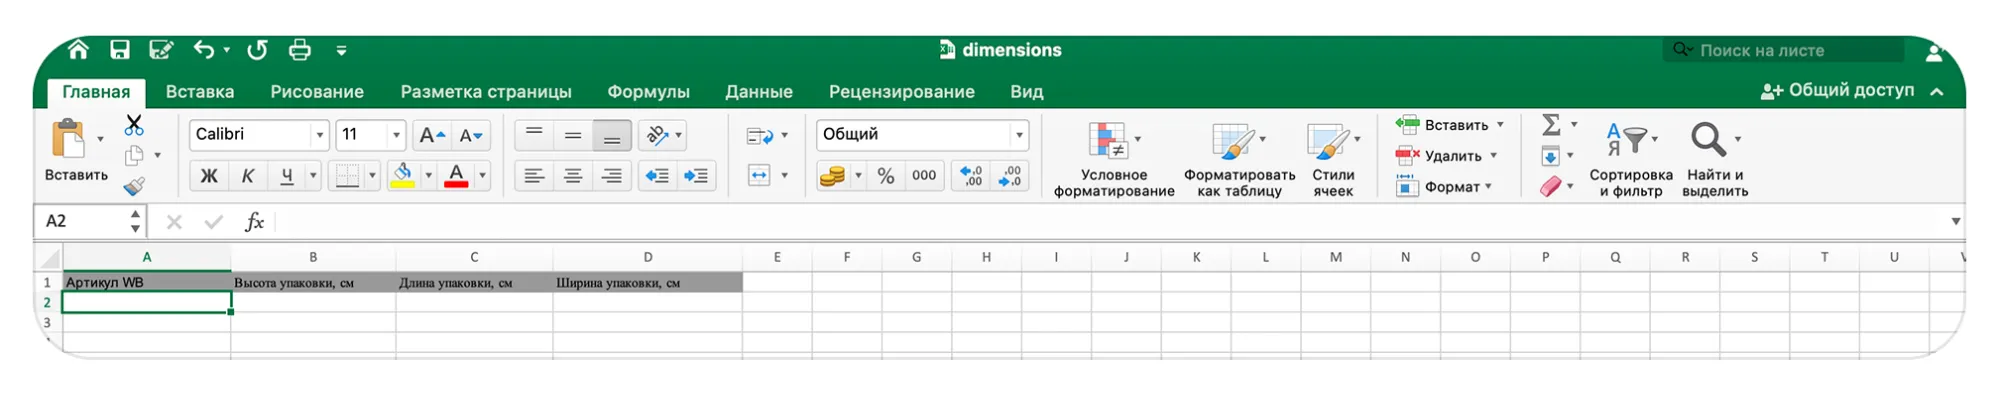Click Сортировка и фильтр button
1999x399 pixels.
1630,160
